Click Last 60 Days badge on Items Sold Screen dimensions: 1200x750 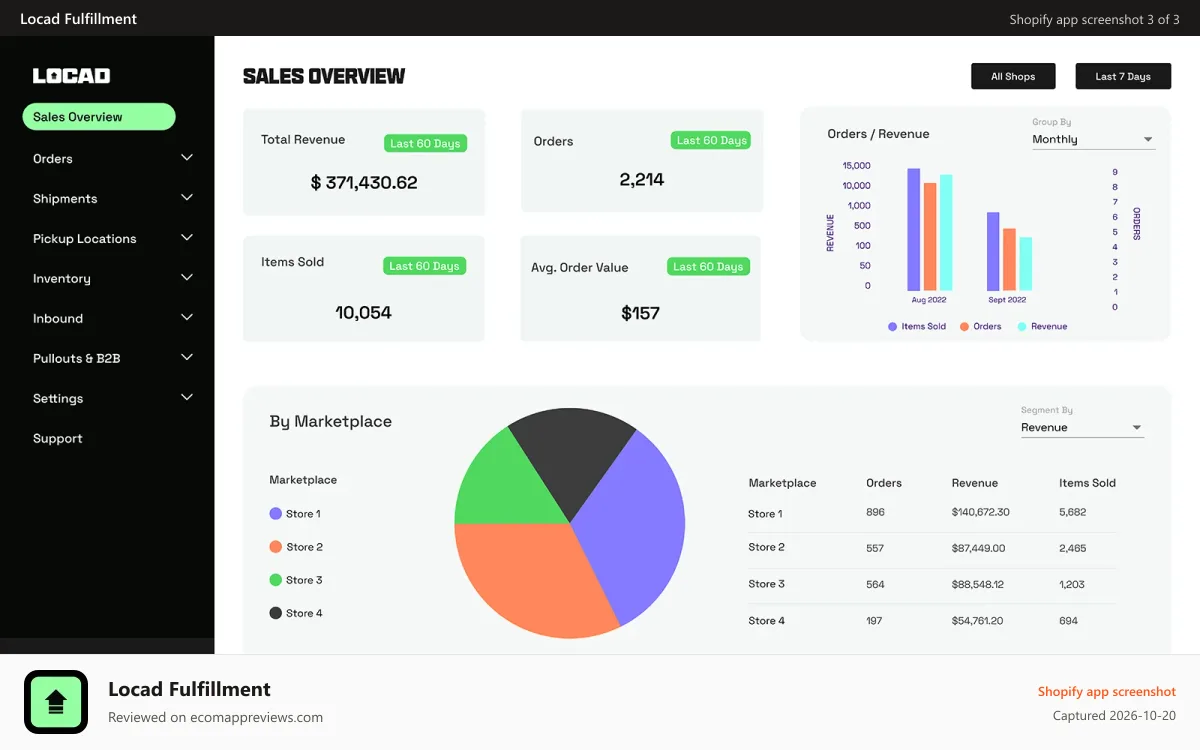tap(424, 266)
